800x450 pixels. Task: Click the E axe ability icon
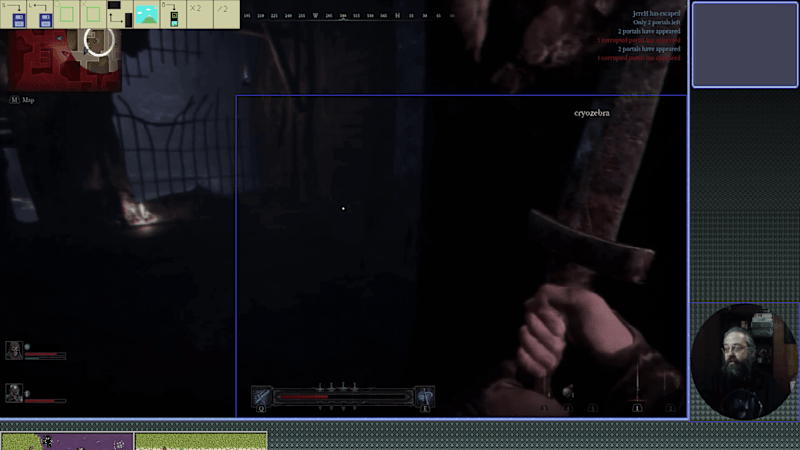(424, 396)
